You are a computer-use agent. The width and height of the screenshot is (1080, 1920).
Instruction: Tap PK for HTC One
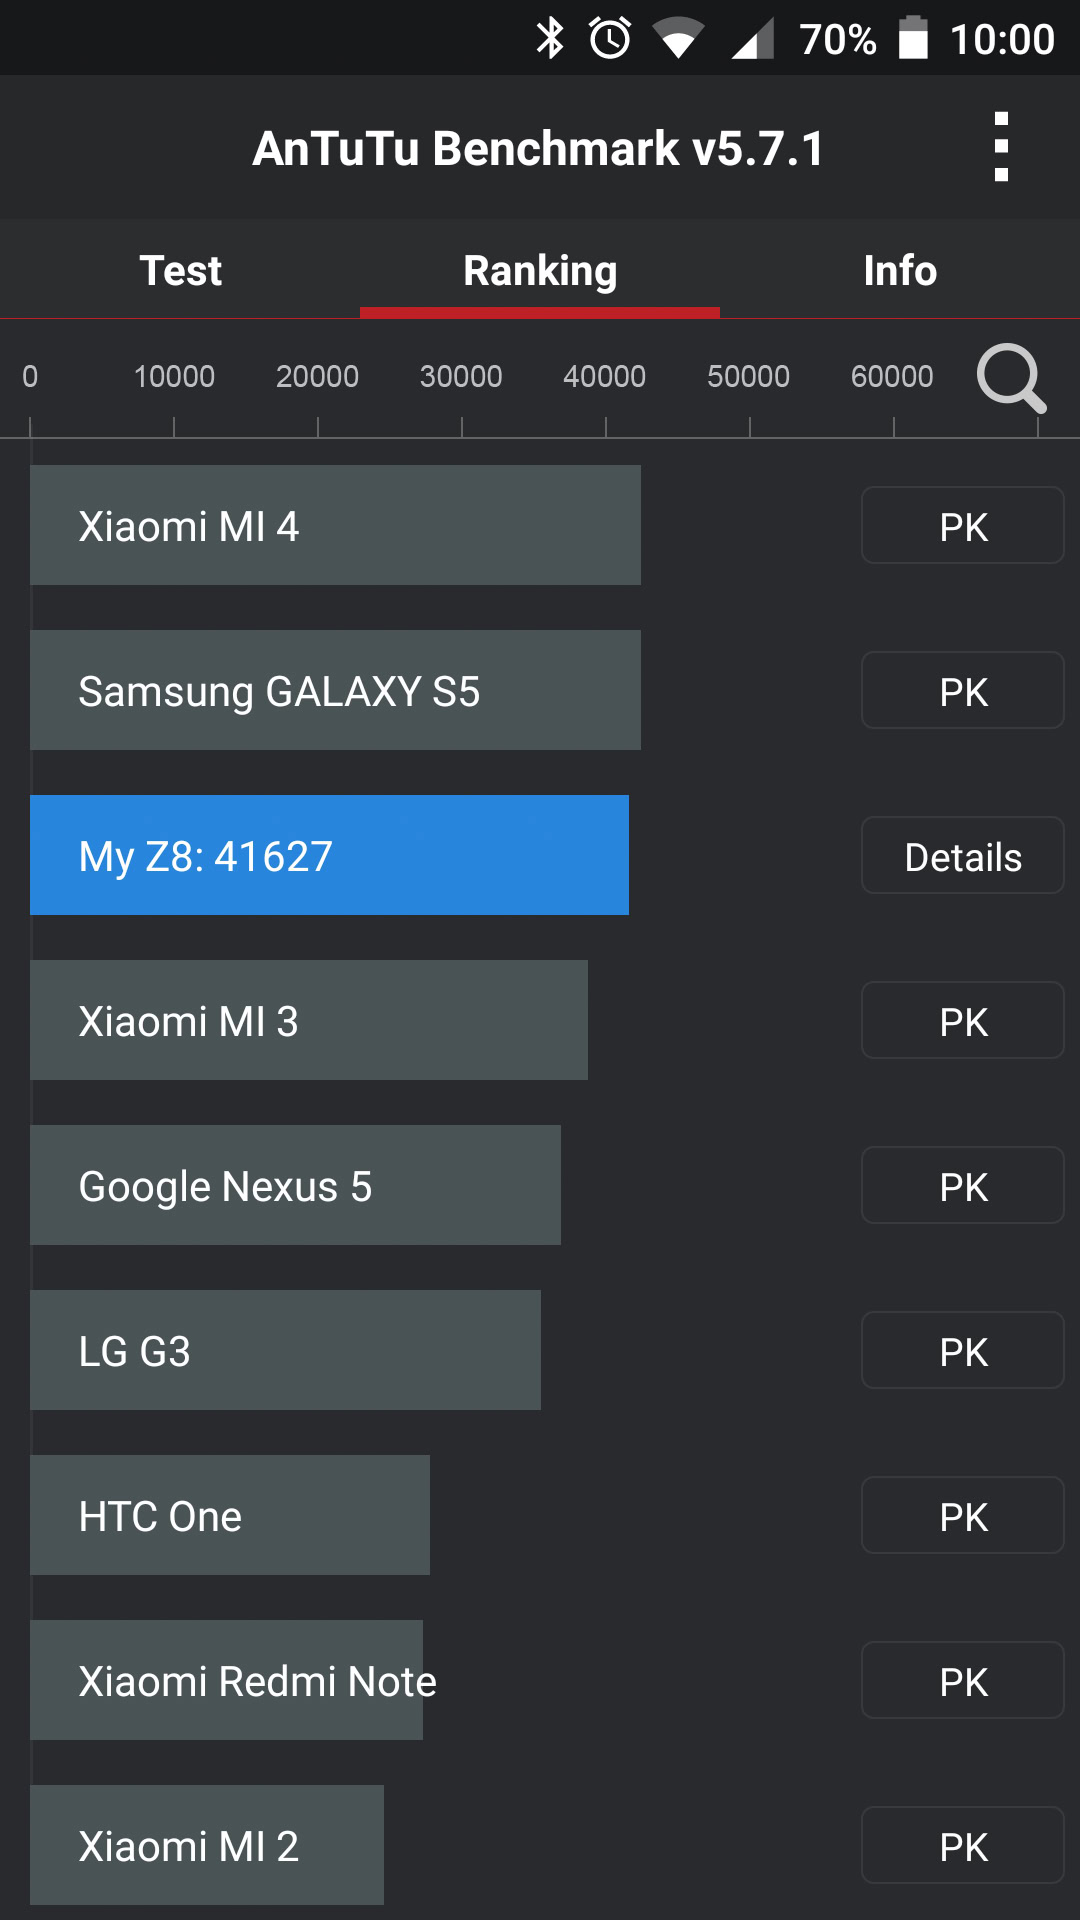(963, 1516)
